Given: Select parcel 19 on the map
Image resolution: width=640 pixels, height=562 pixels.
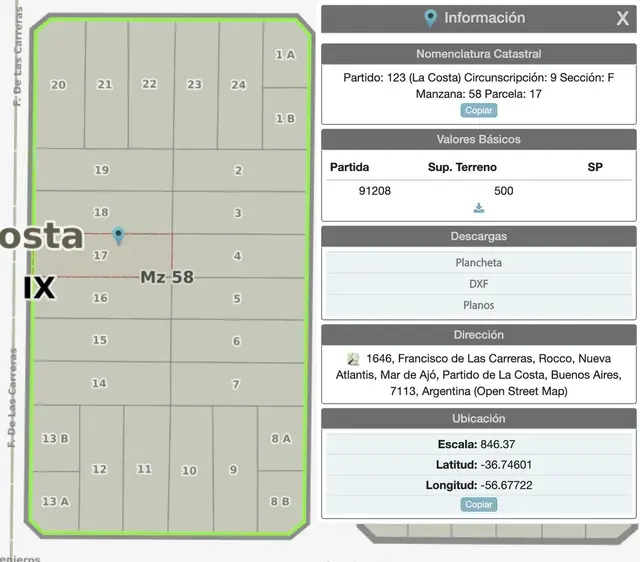Looking at the screenshot, I should pos(102,170).
